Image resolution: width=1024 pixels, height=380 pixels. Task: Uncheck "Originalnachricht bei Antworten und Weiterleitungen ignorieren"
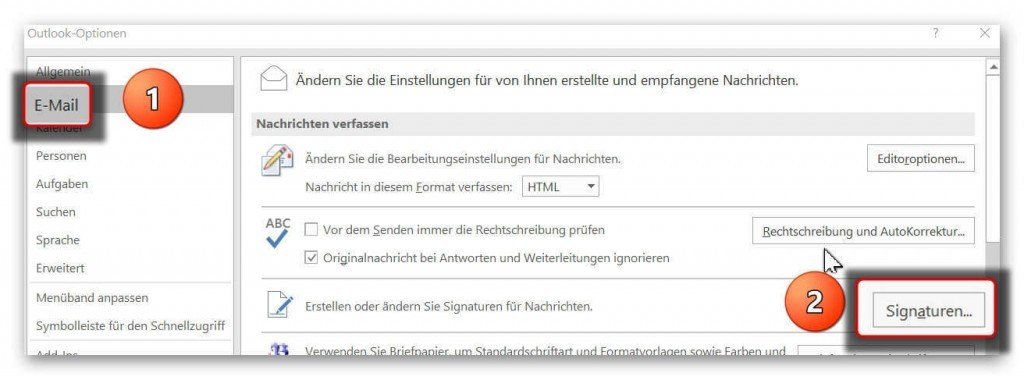312,257
